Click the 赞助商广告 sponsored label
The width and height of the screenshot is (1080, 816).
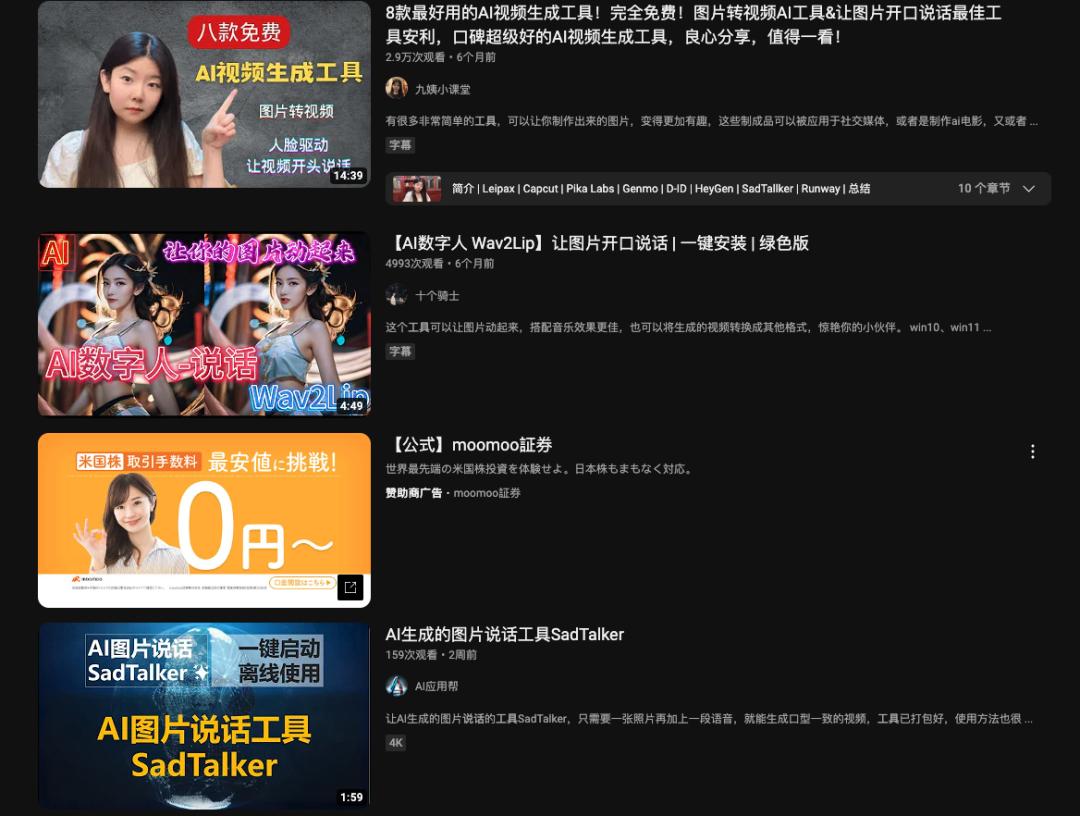(x=413, y=493)
